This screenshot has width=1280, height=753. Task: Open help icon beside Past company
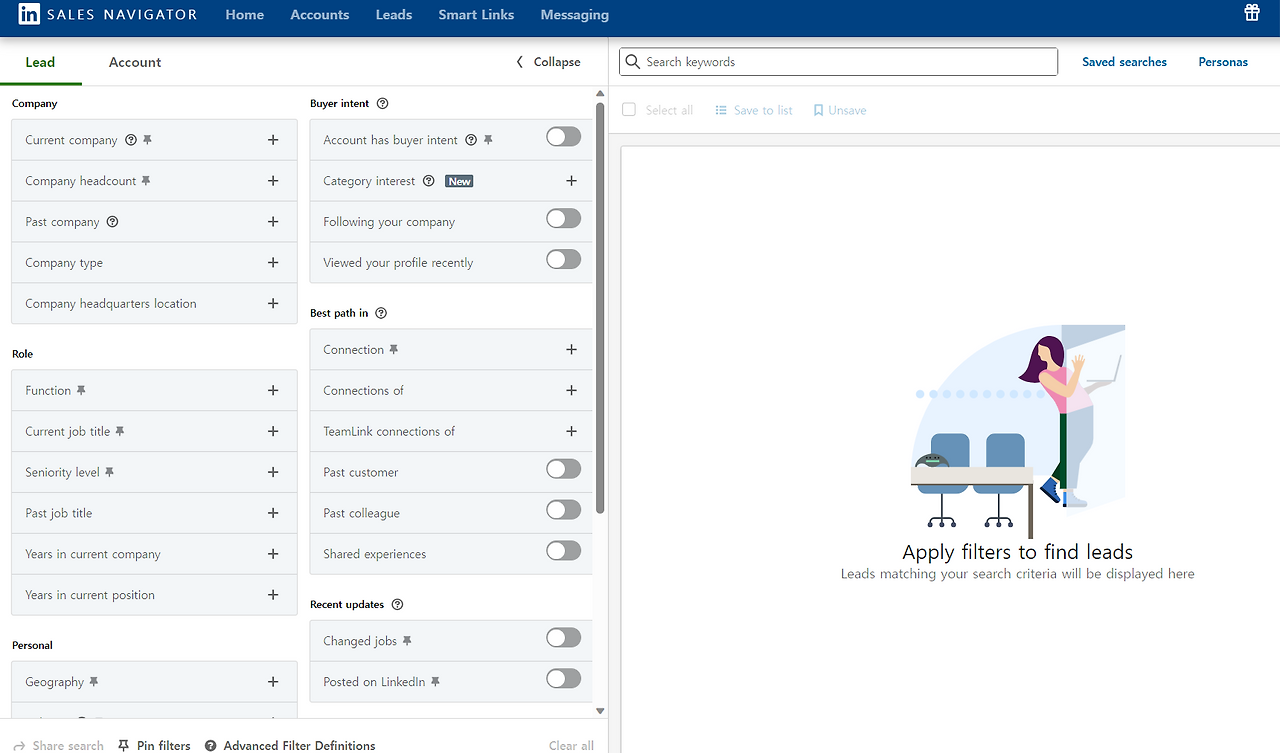coord(112,222)
